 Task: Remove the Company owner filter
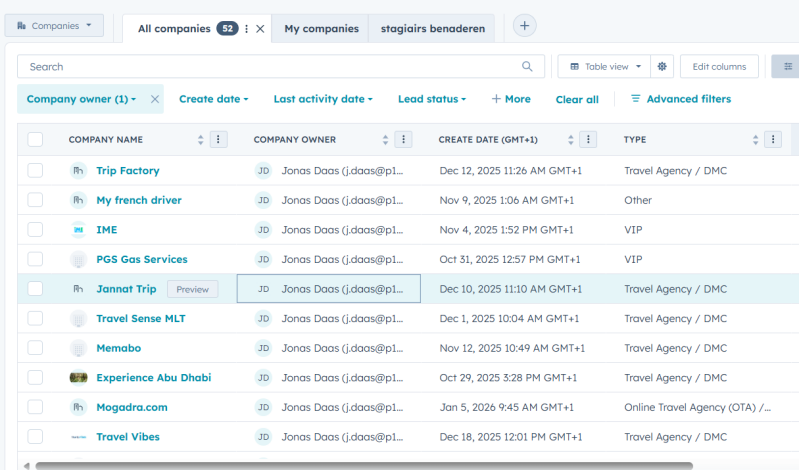coord(155,99)
